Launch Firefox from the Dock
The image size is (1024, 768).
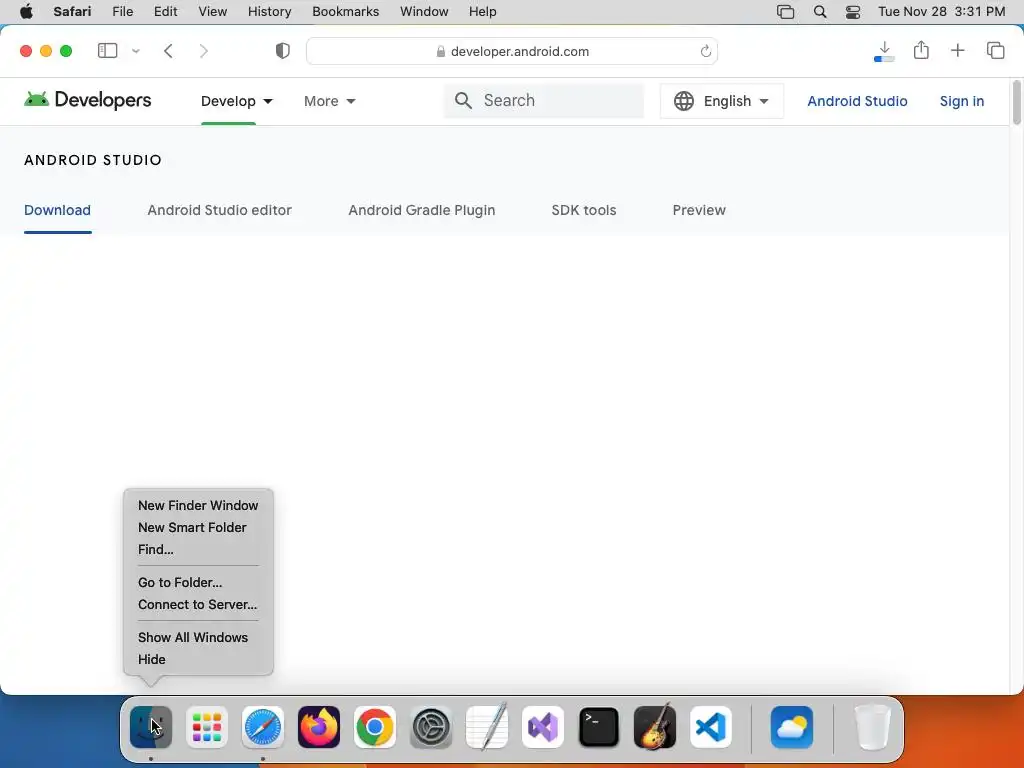[x=319, y=727]
